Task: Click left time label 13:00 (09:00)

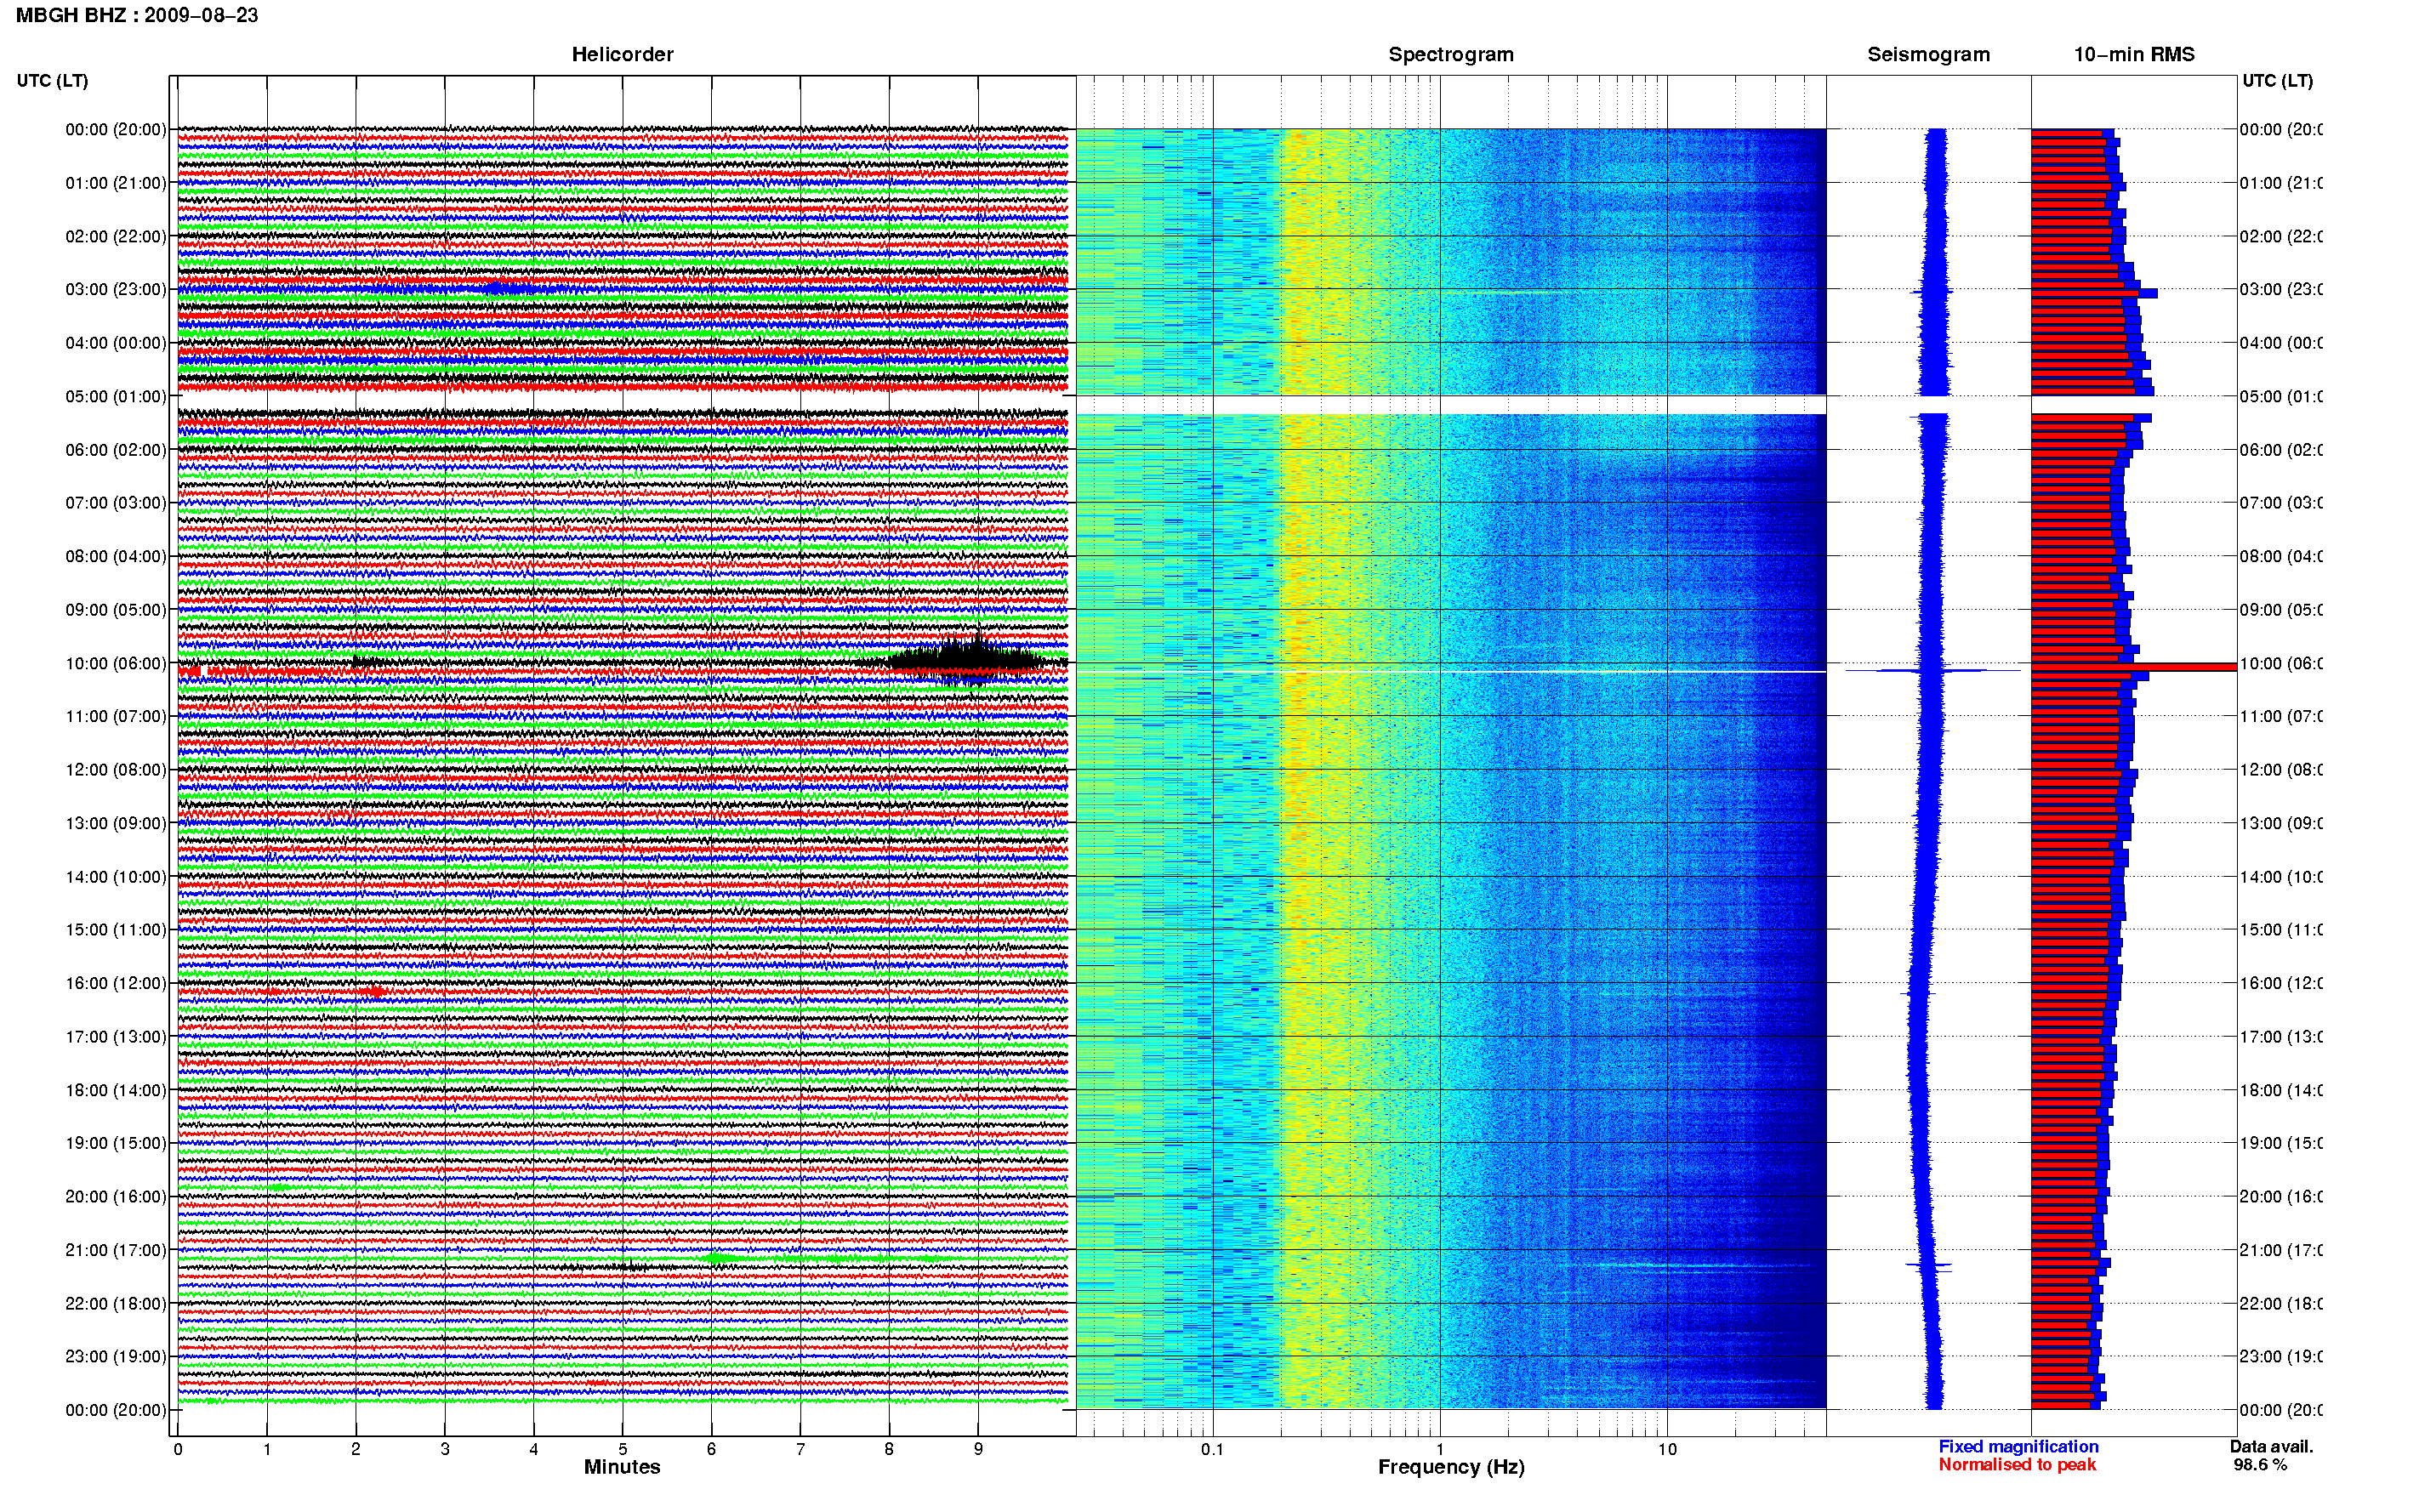Action: coord(116,823)
